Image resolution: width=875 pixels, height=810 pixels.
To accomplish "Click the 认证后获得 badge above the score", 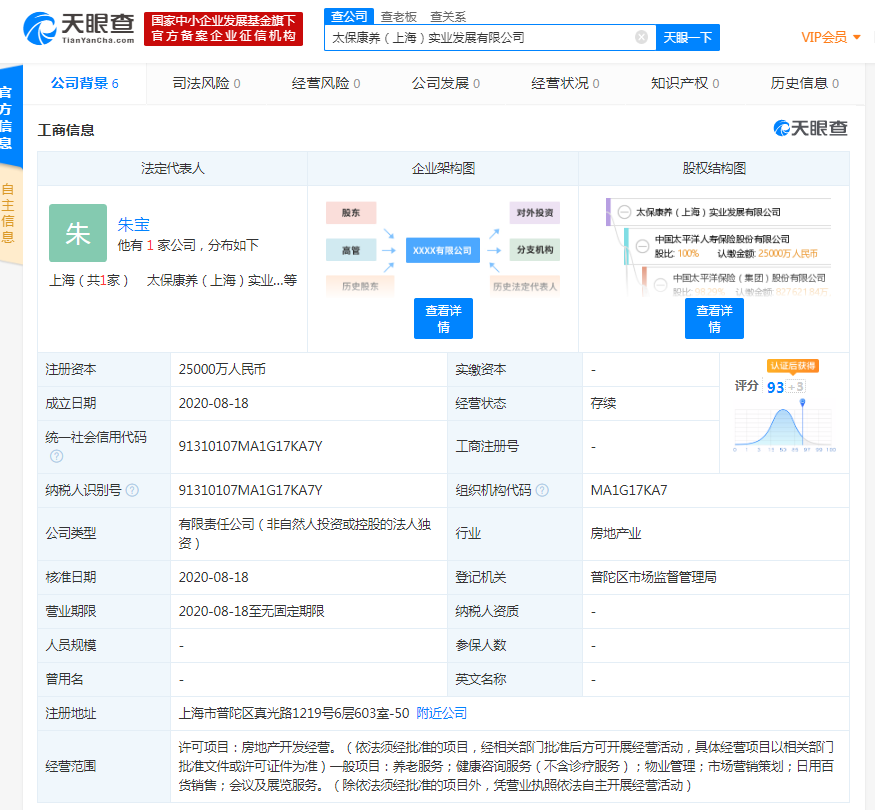I will click(x=793, y=366).
